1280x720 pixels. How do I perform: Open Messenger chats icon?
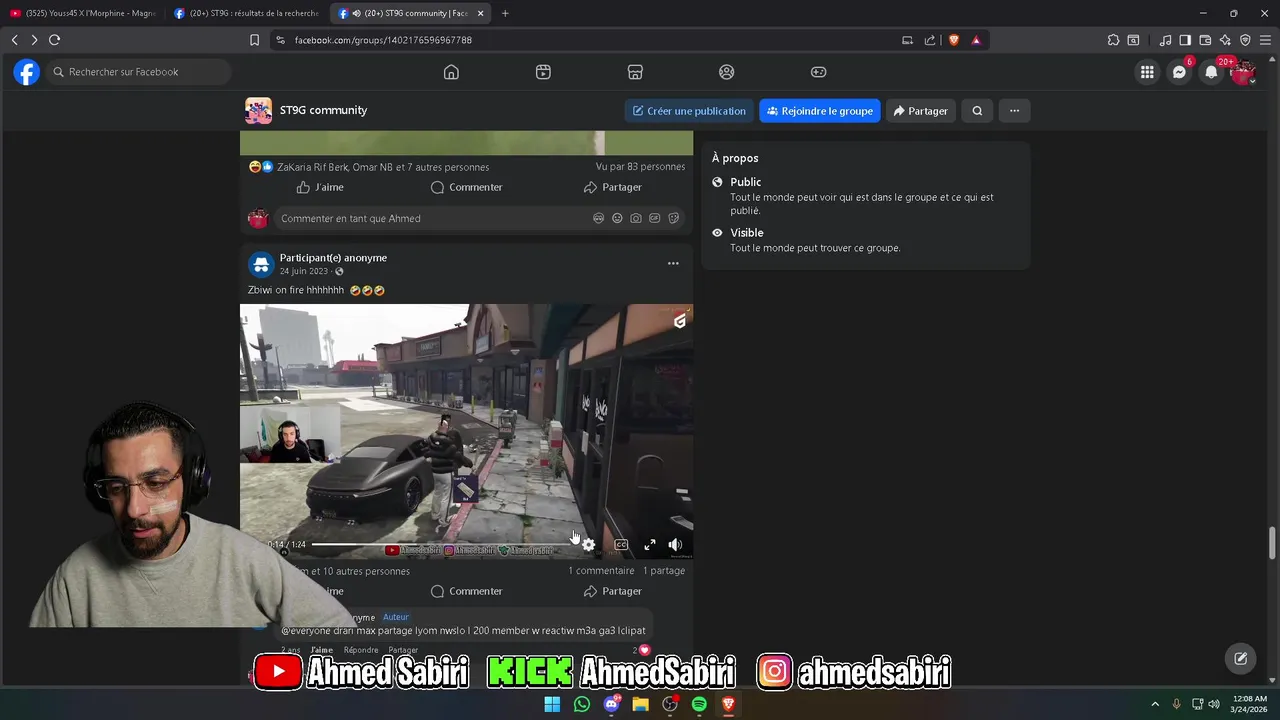pyautogui.click(x=1179, y=72)
